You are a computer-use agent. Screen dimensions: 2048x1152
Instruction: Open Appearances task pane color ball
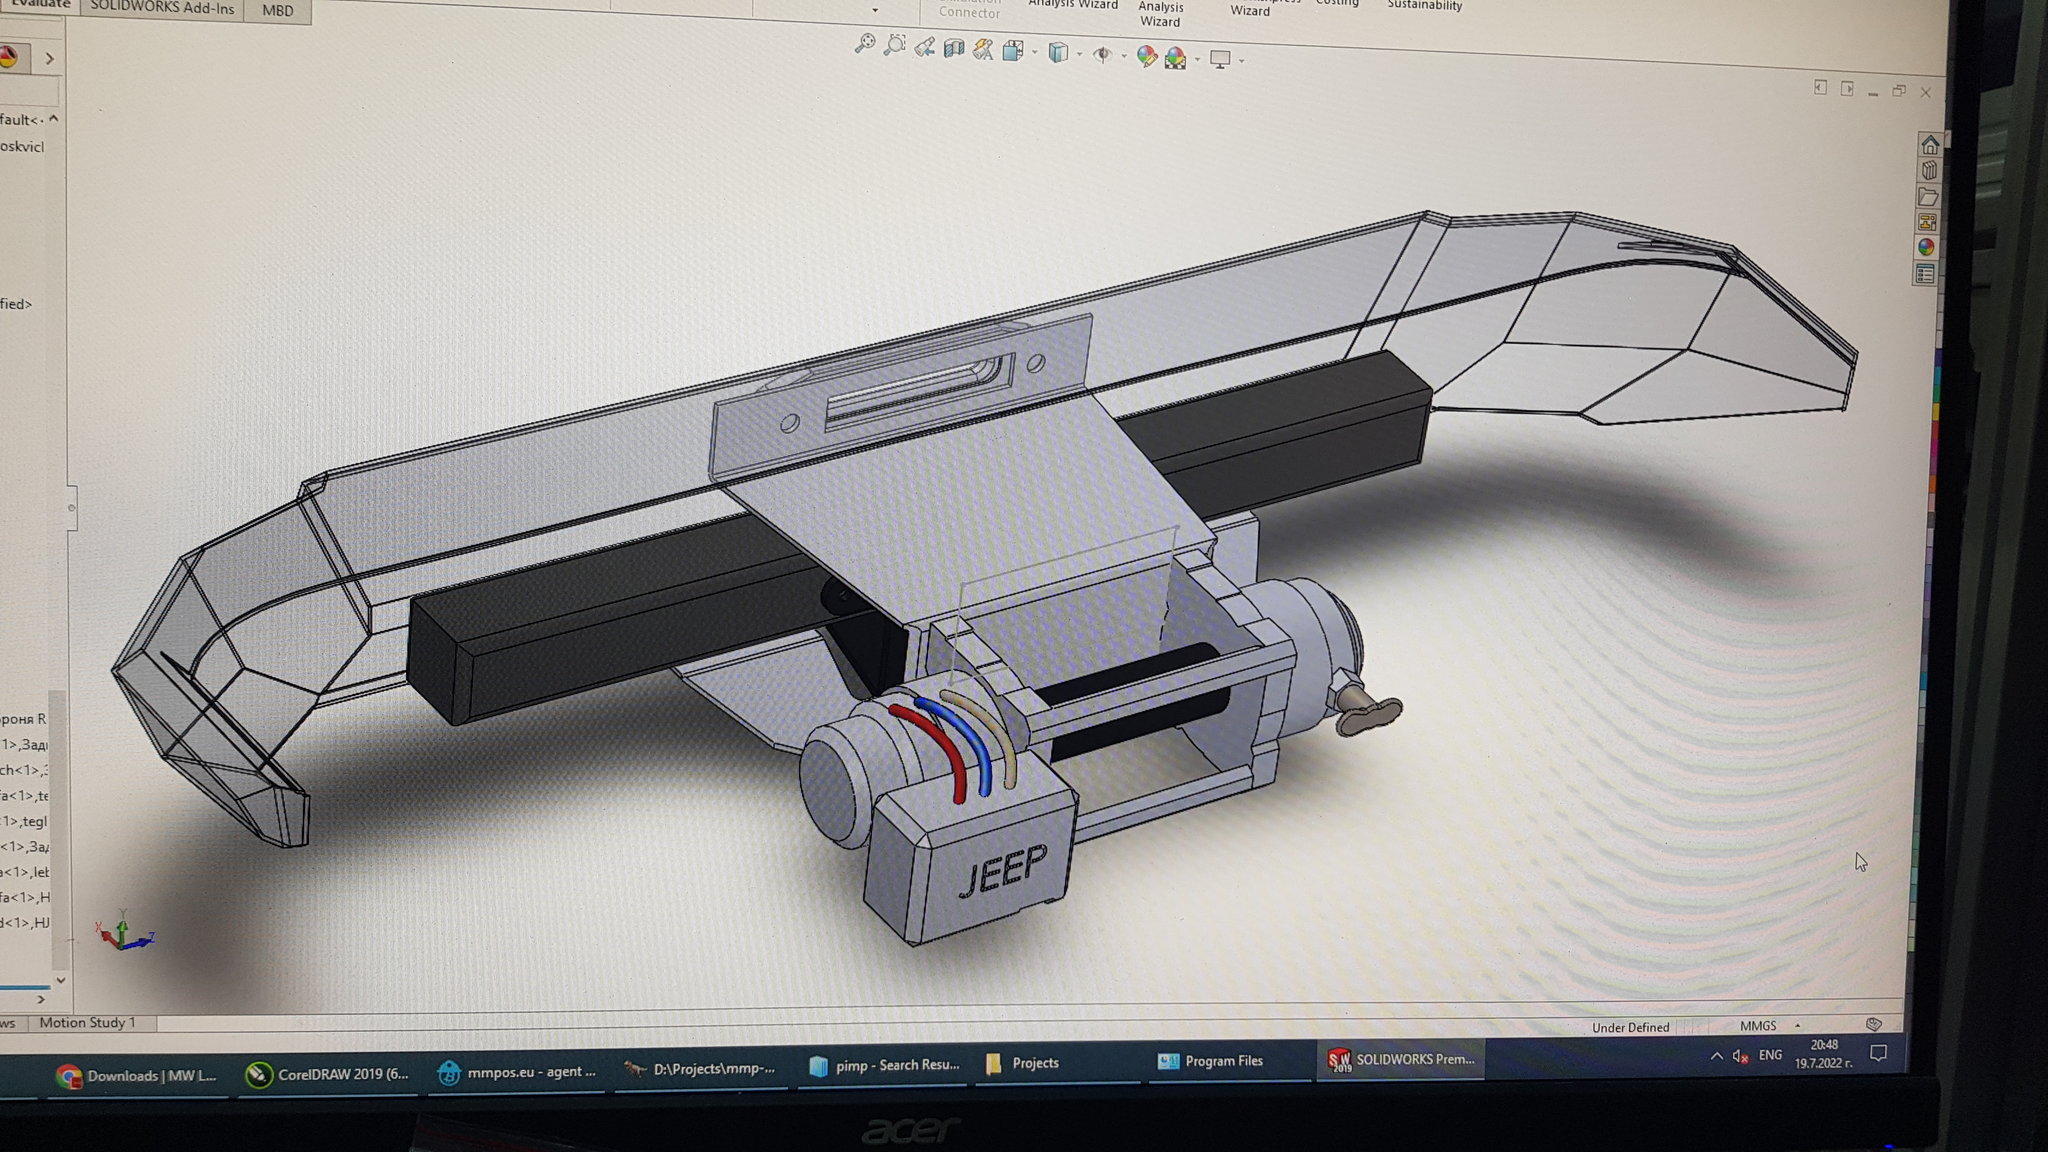pos(1927,248)
